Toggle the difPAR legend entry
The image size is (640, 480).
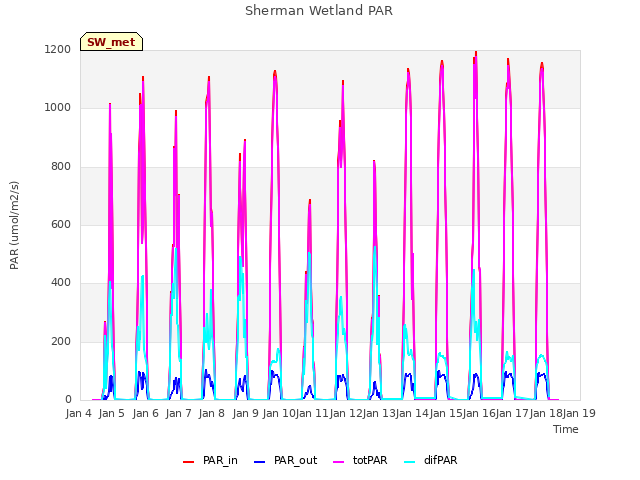click(x=431, y=460)
